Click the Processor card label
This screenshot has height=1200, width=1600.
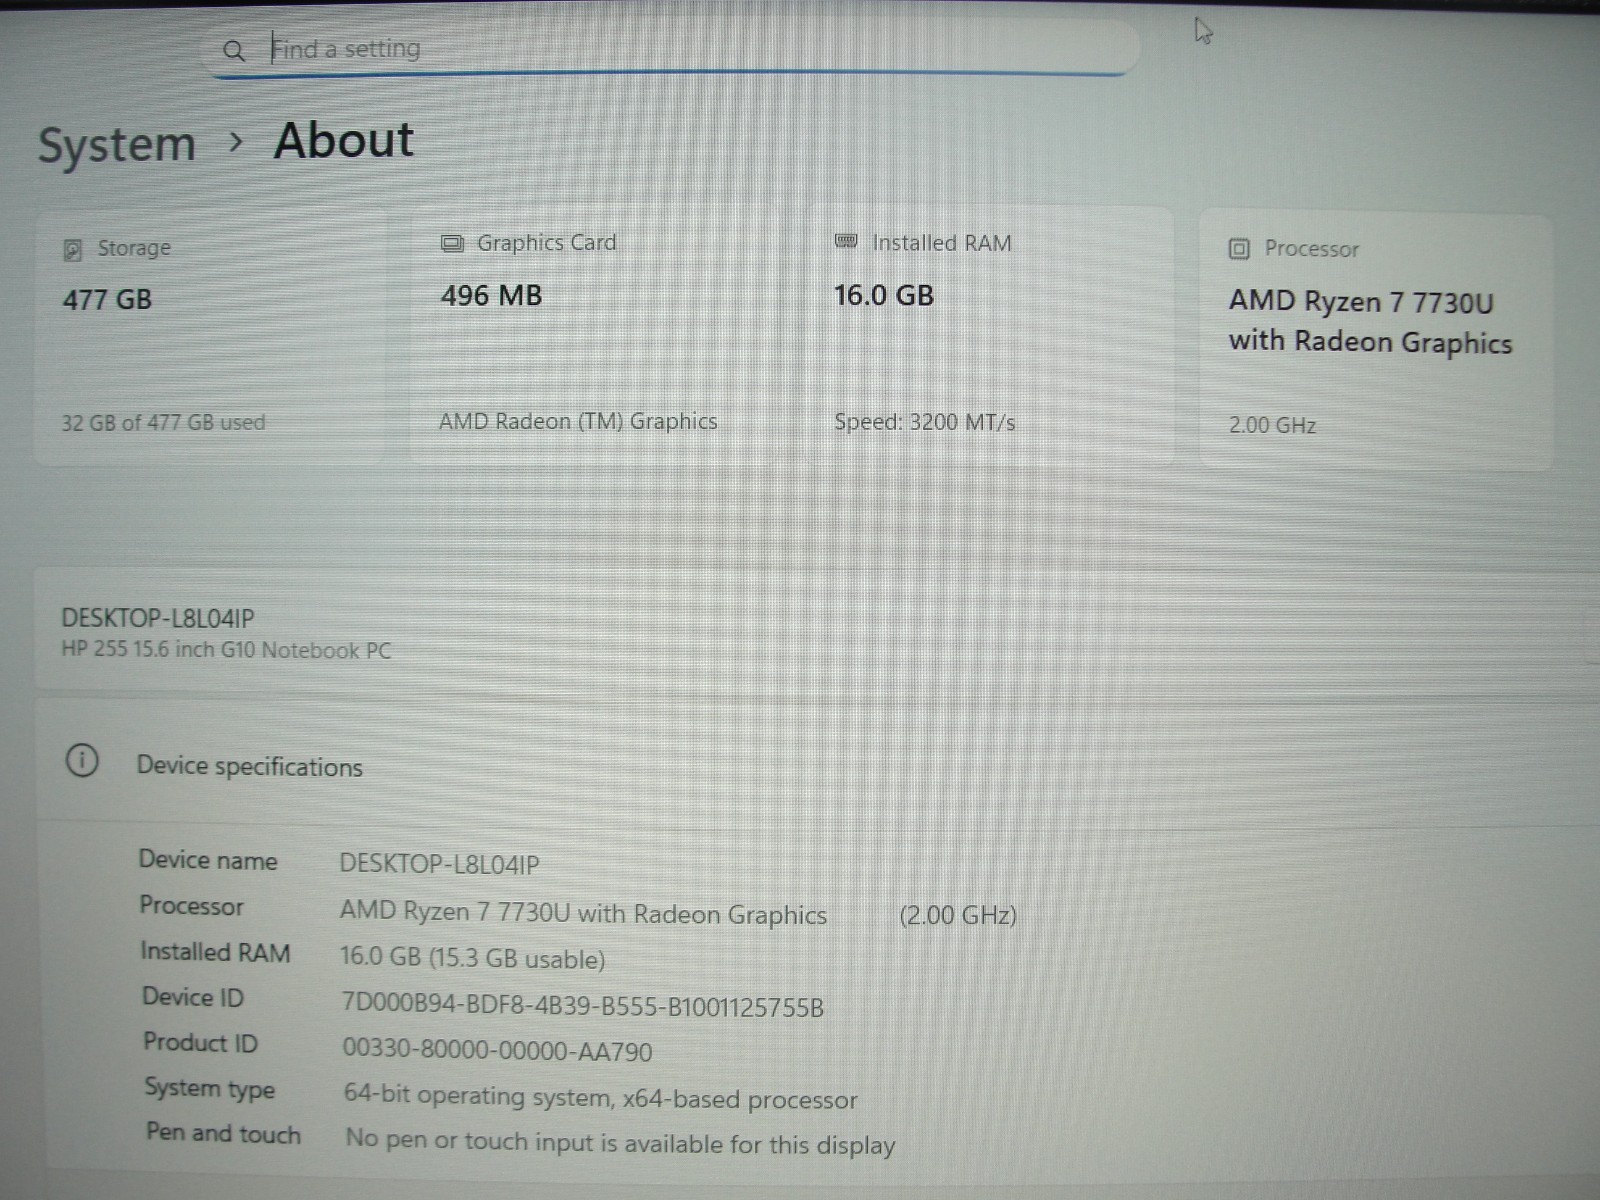tap(1312, 249)
